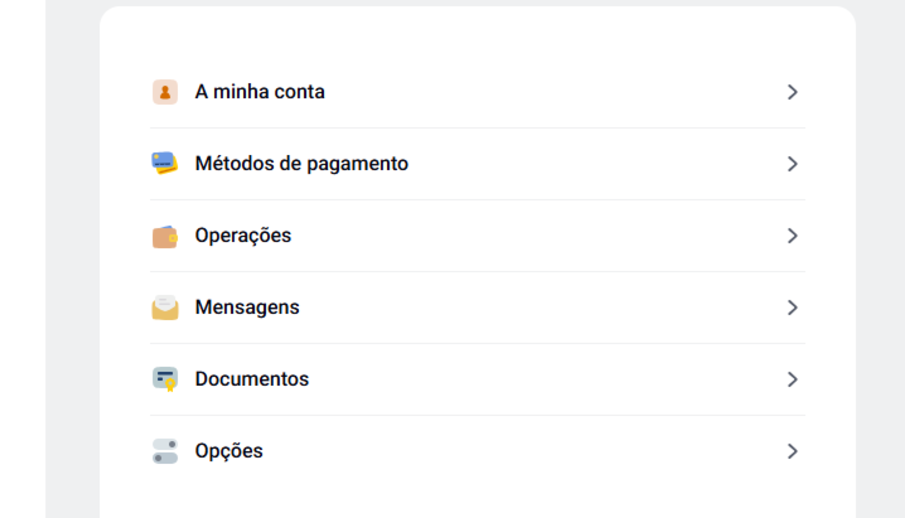Click the wallet icon for Operações
This screenshot has width=920, height=518.
165,236
